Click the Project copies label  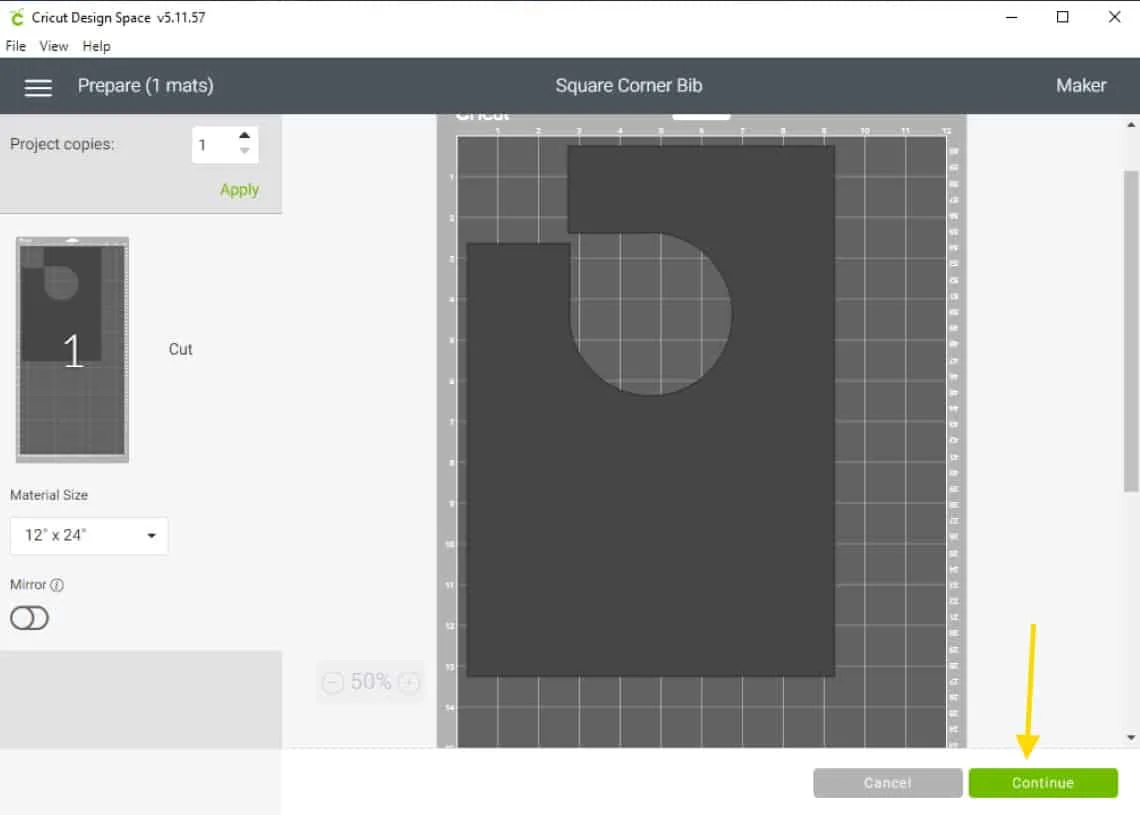pyautogui.click(x=63, y=144)
